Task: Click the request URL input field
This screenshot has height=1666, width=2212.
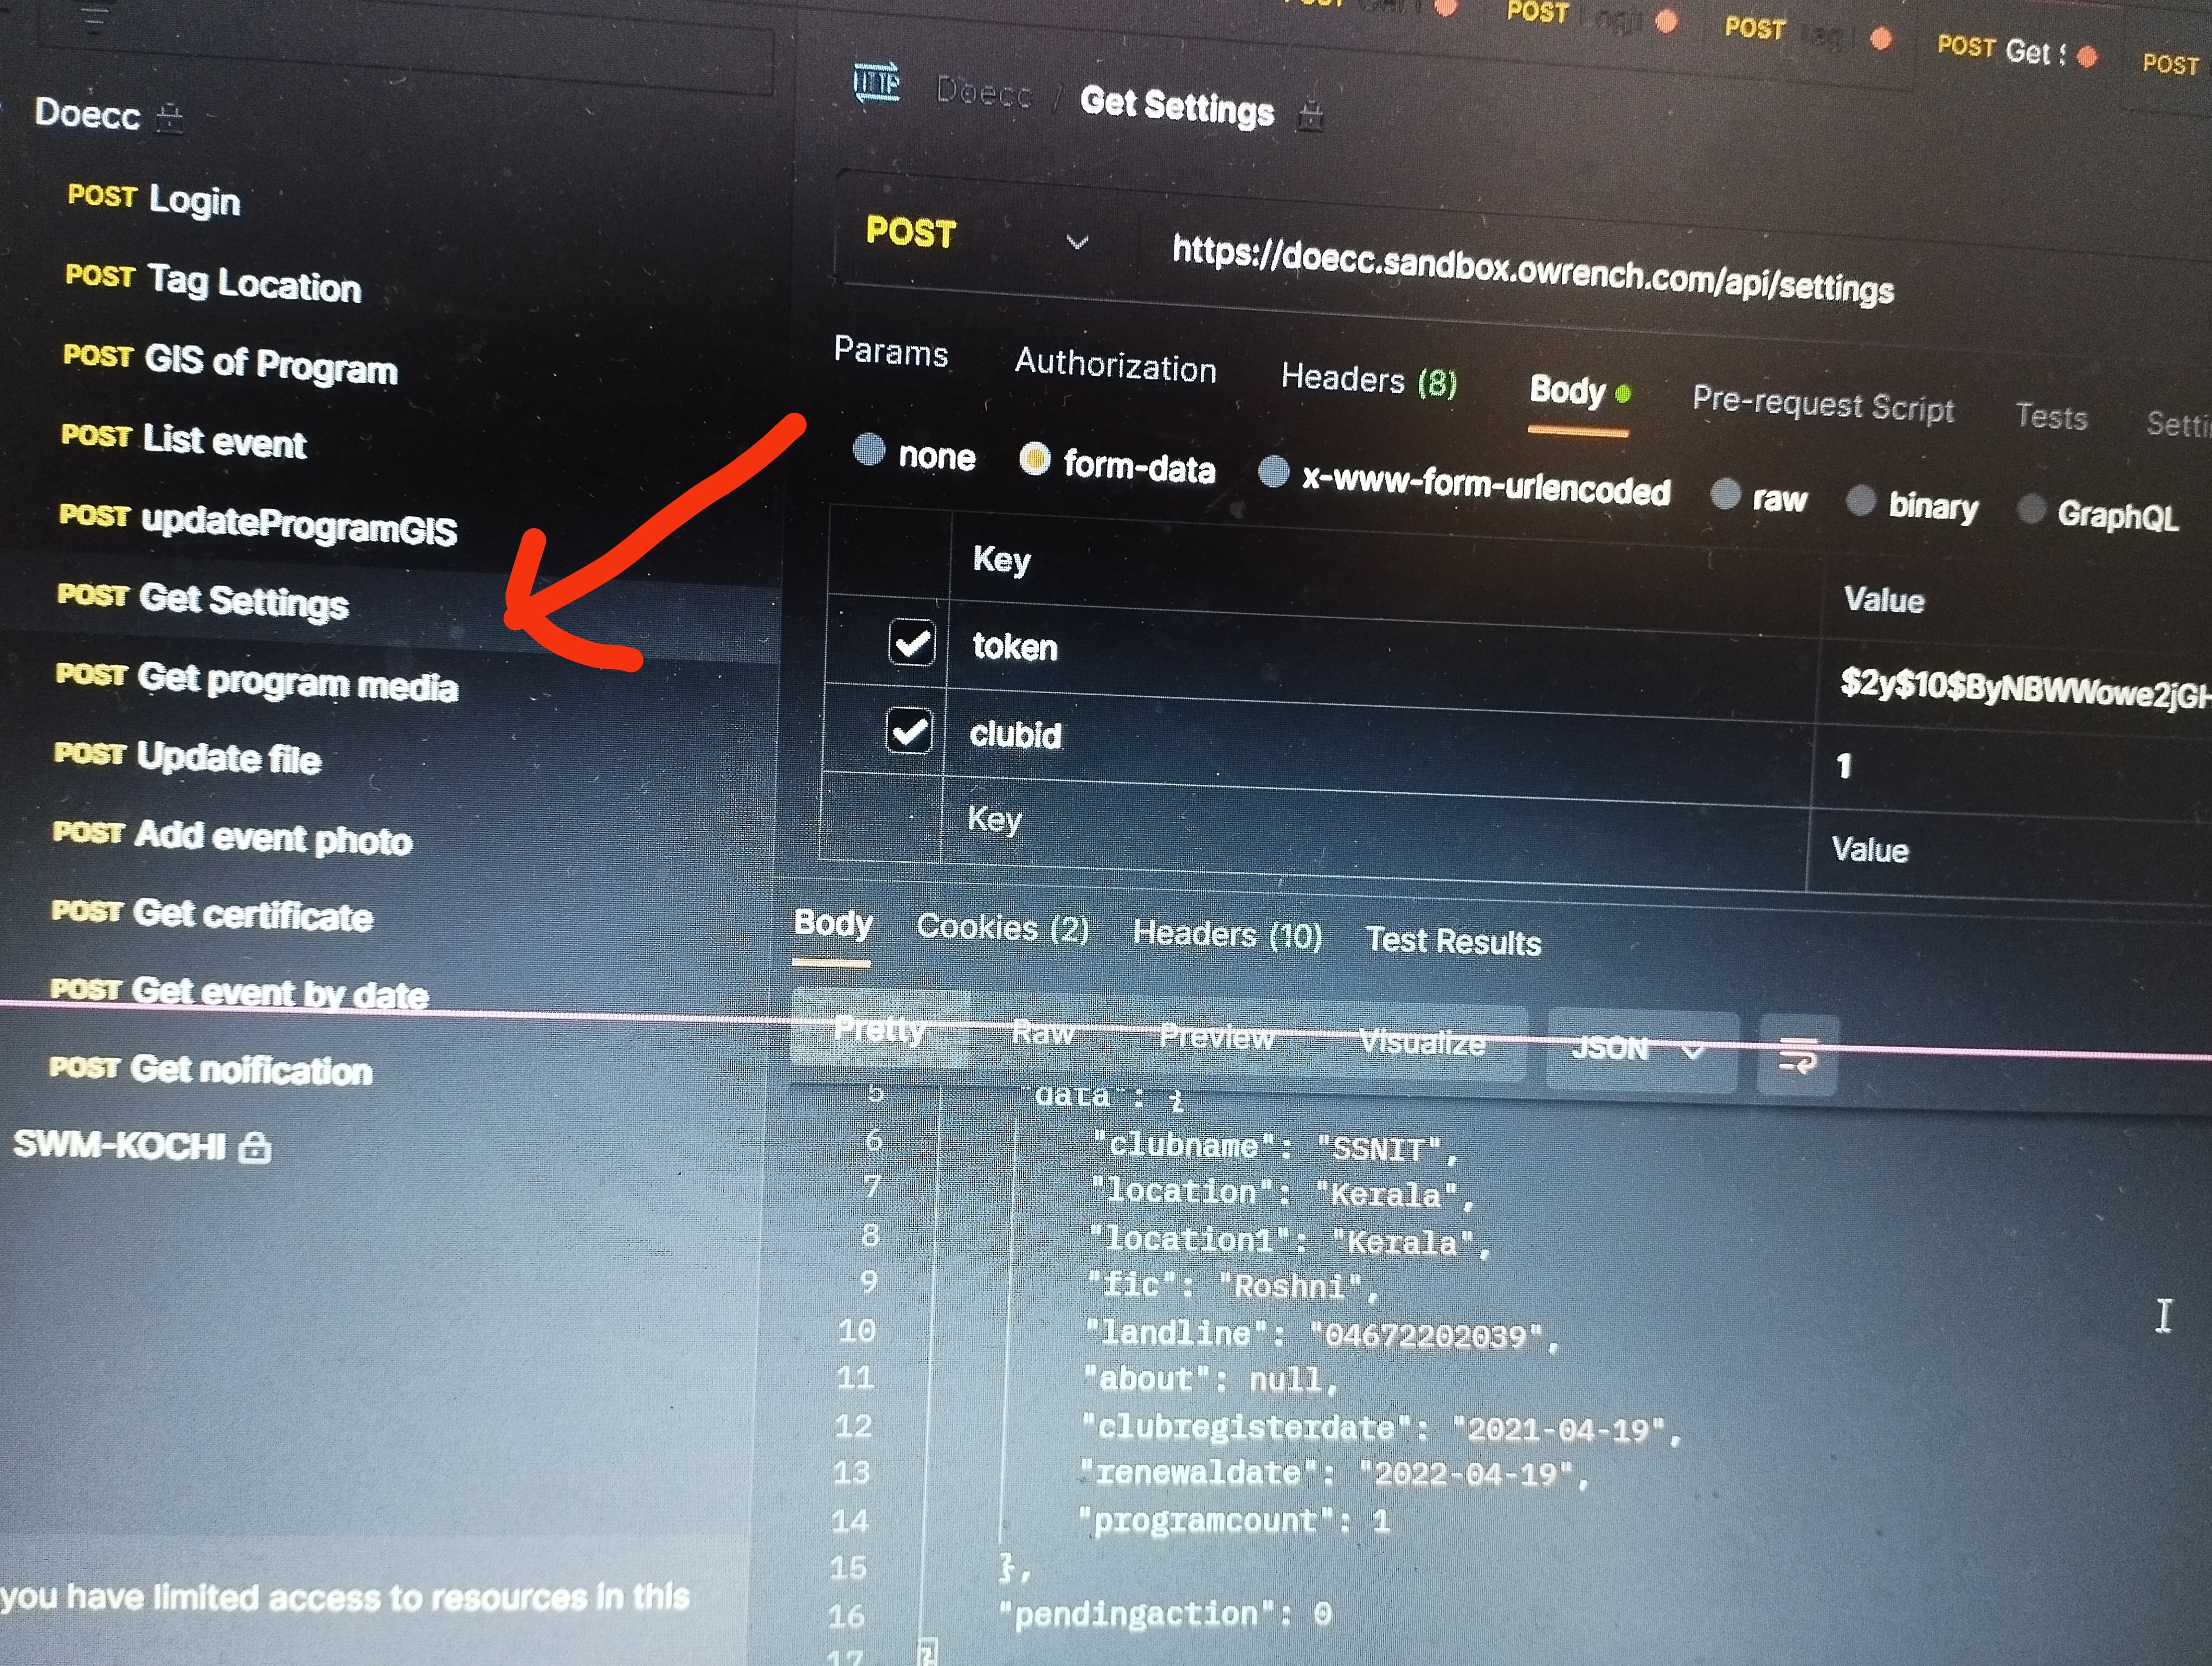Action: click(x=1531, y=269)
